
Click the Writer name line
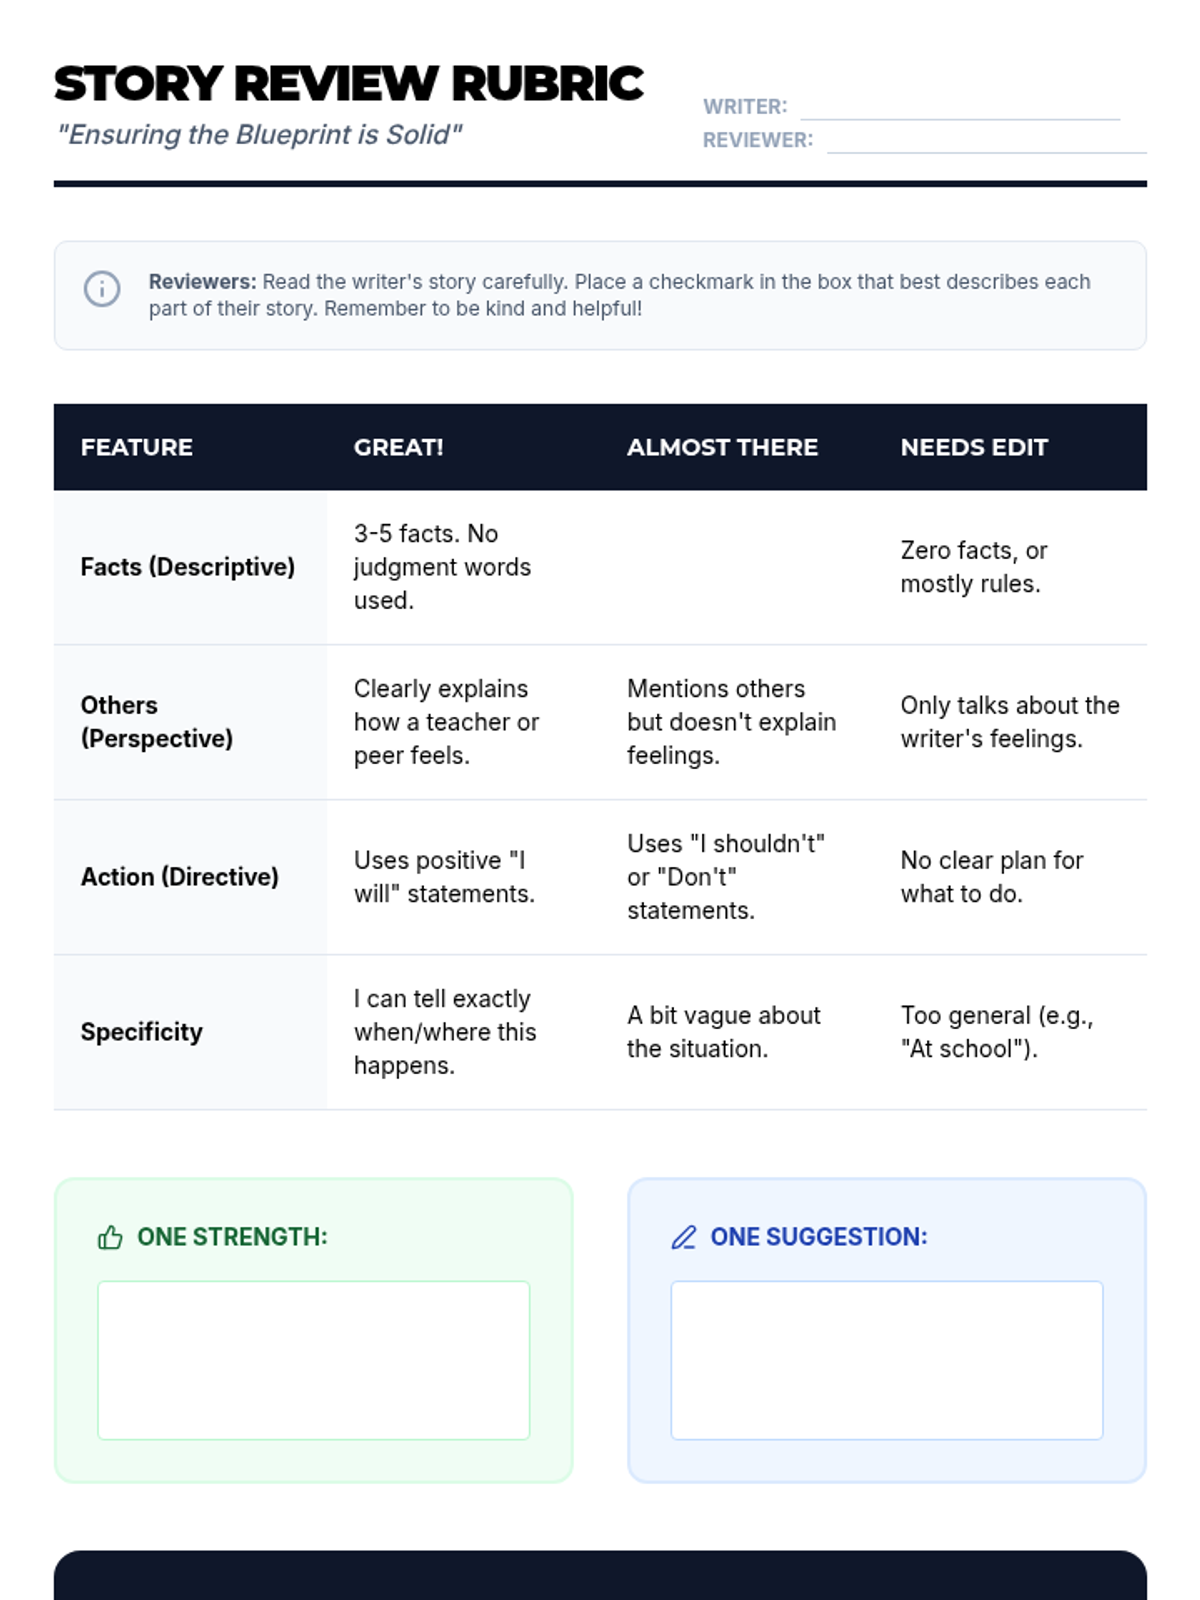[959, 108]
